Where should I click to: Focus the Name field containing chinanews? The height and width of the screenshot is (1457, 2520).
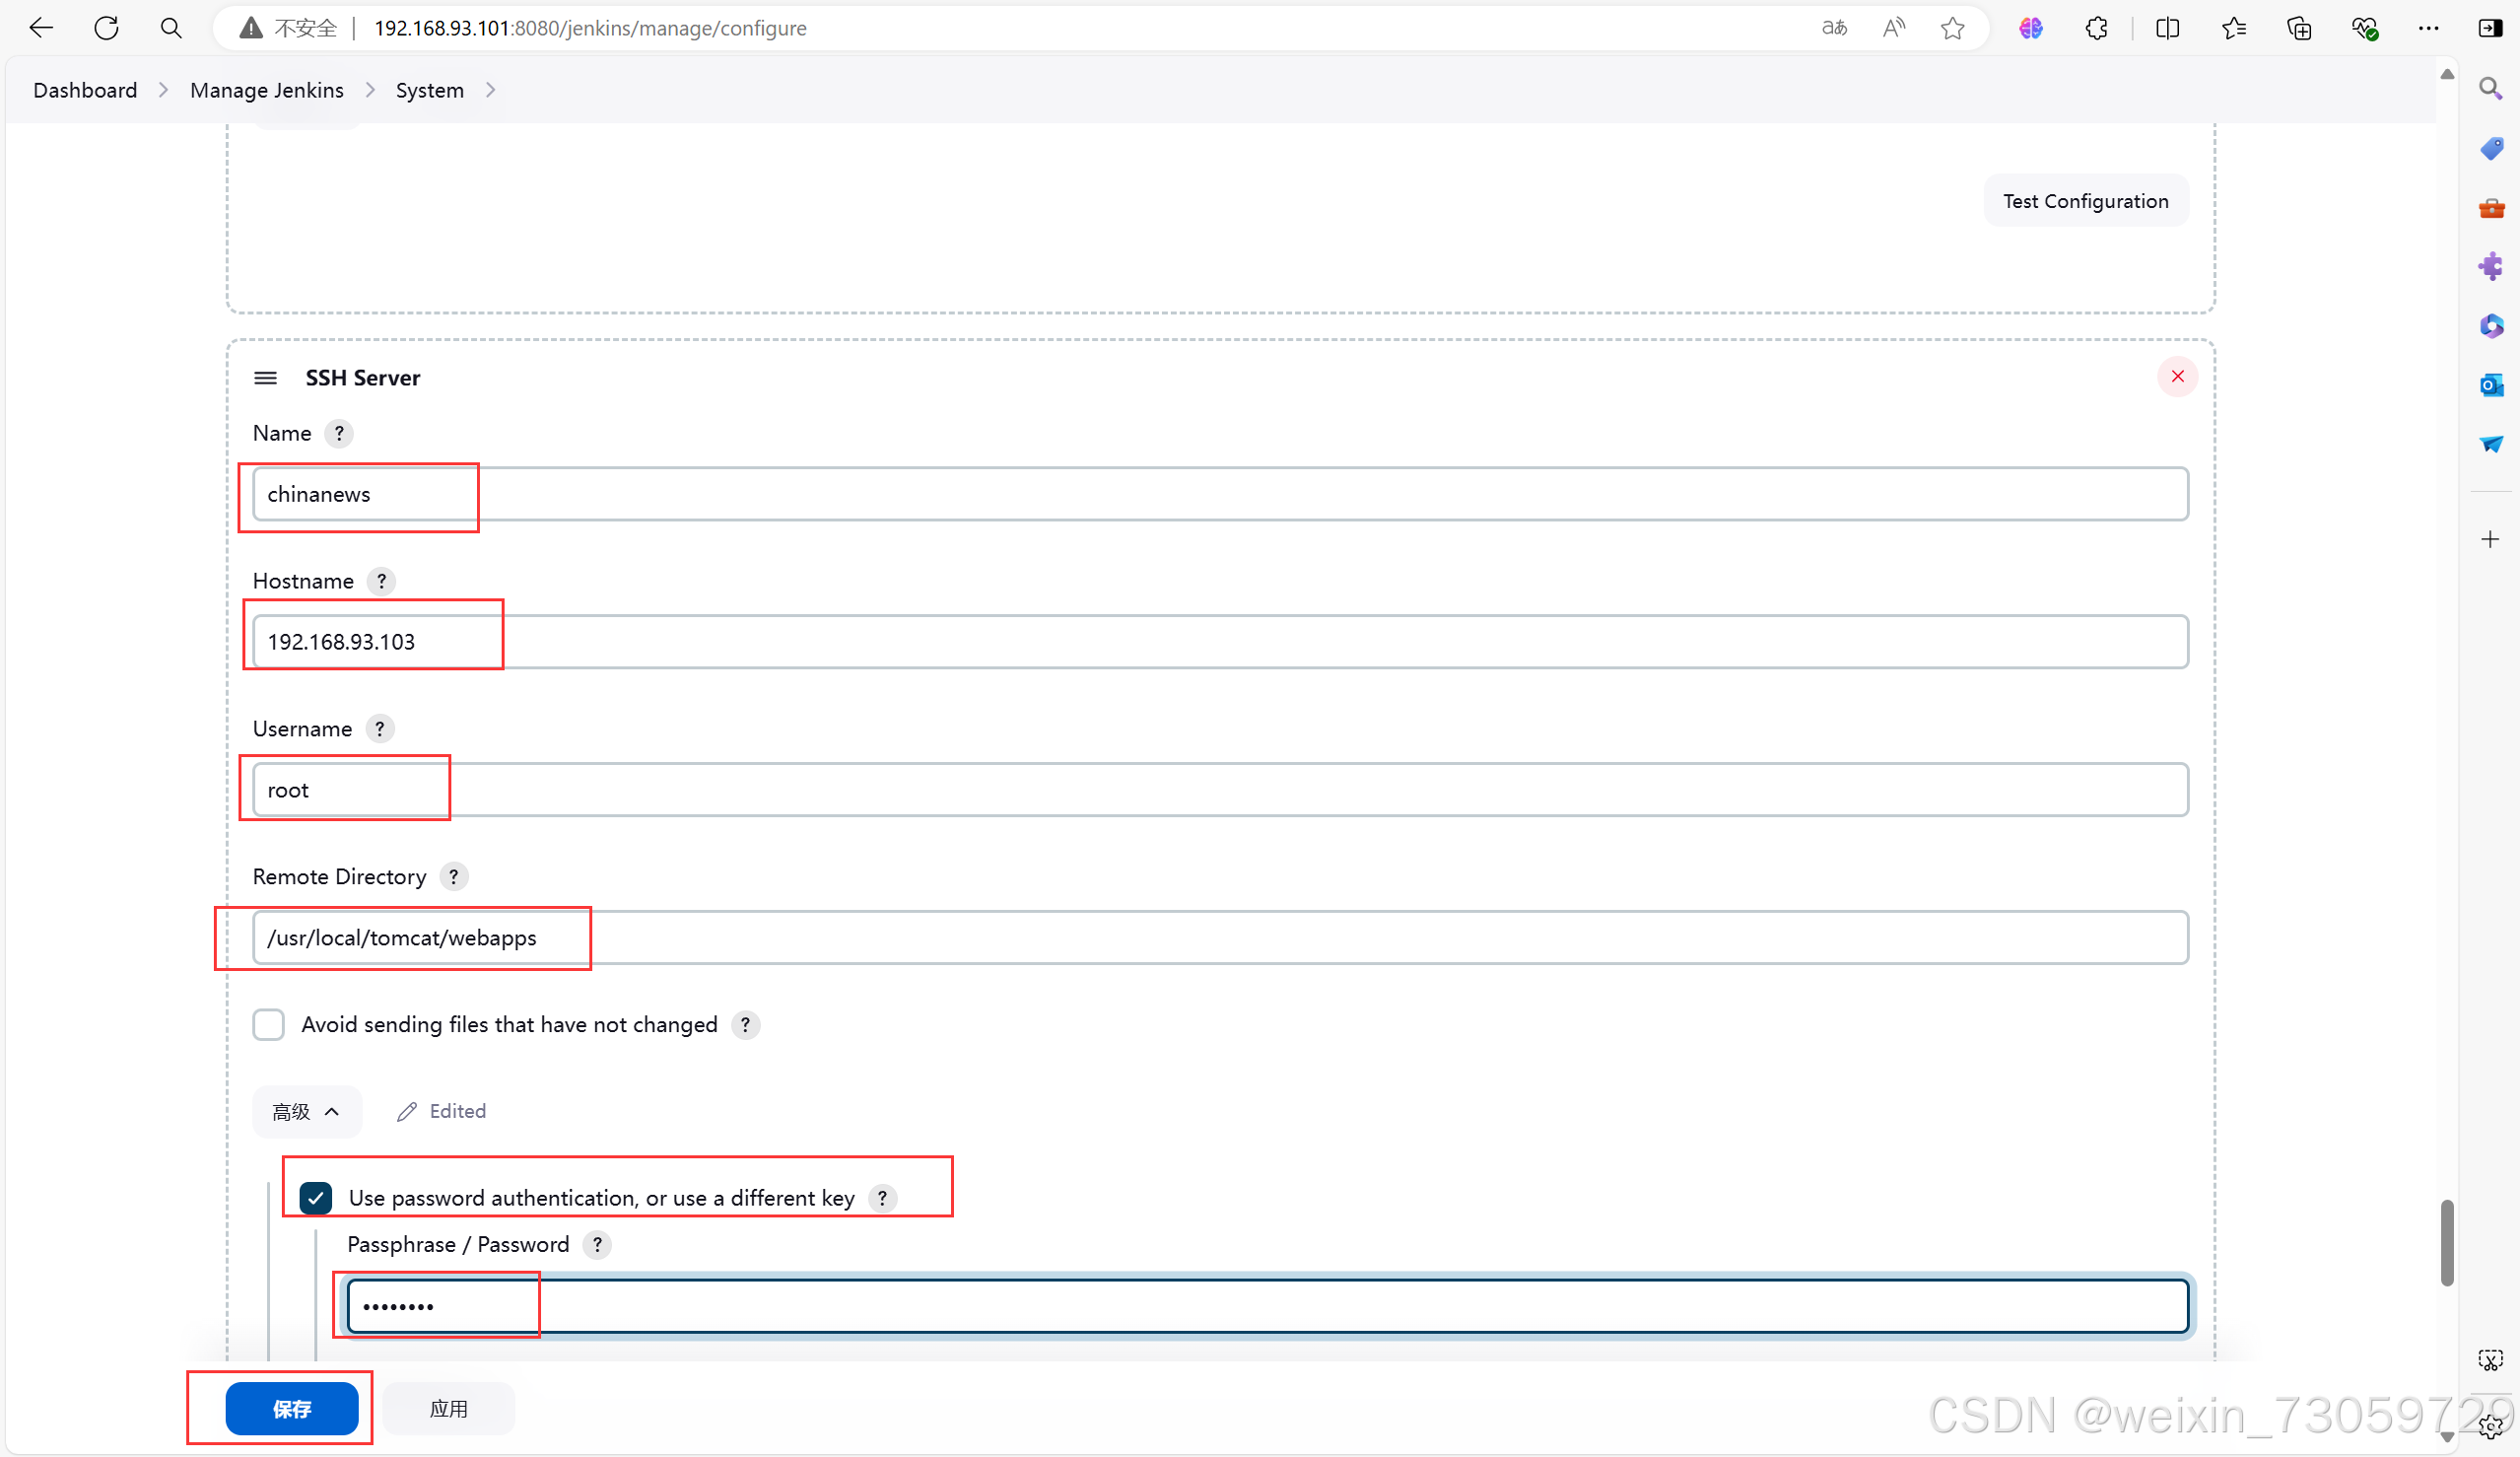[x=1220, y=494]
